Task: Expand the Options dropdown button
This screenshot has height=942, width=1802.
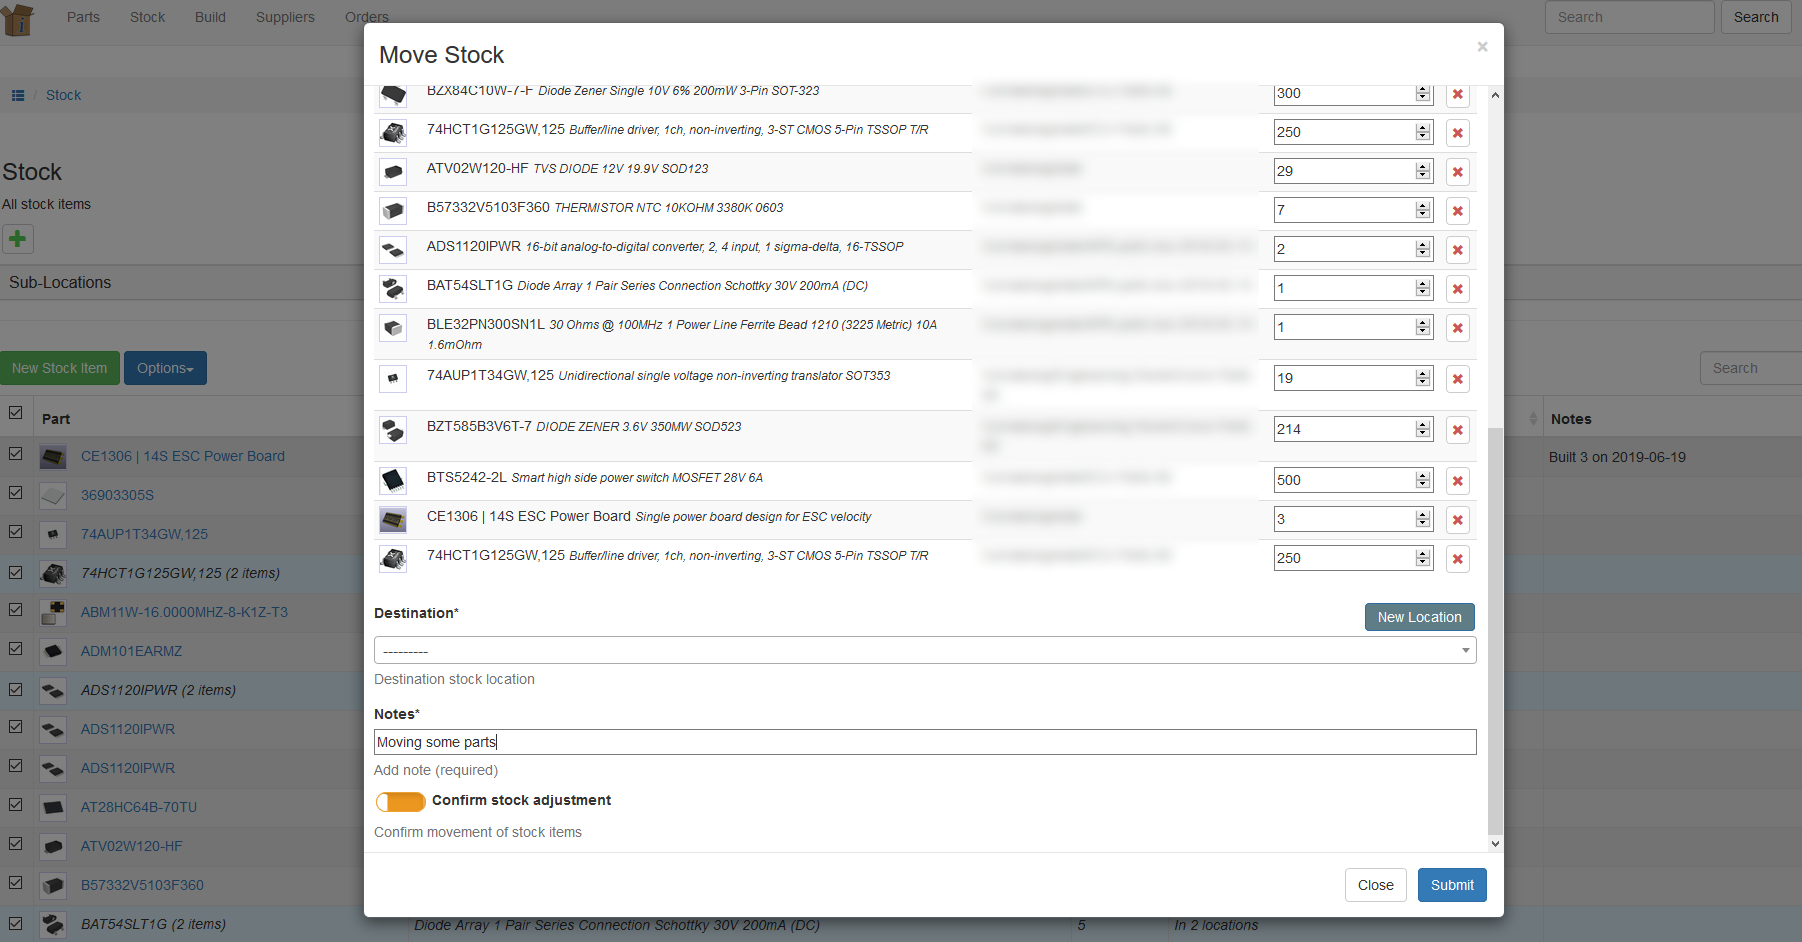Action: point(165,368)
